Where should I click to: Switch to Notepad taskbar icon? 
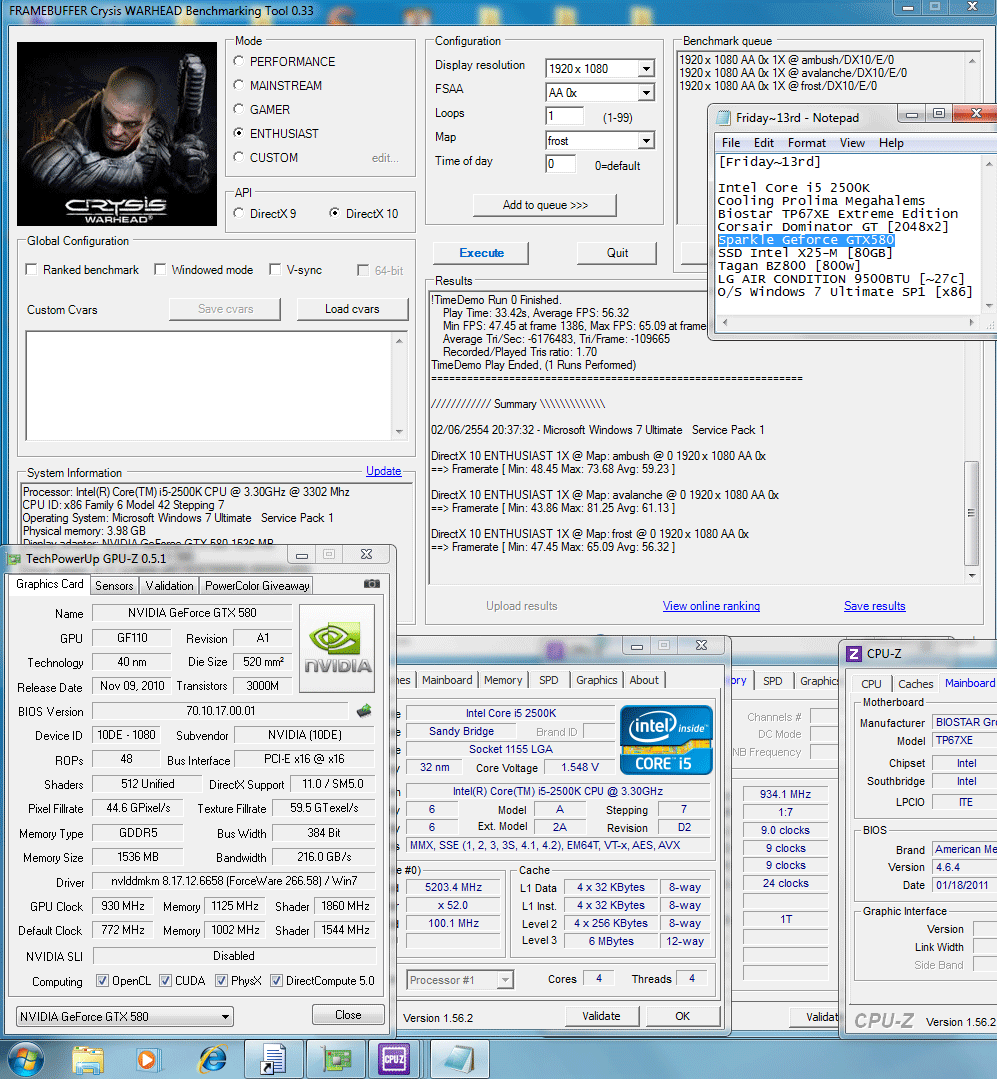pyautogui.click(x=459, y=1059)
